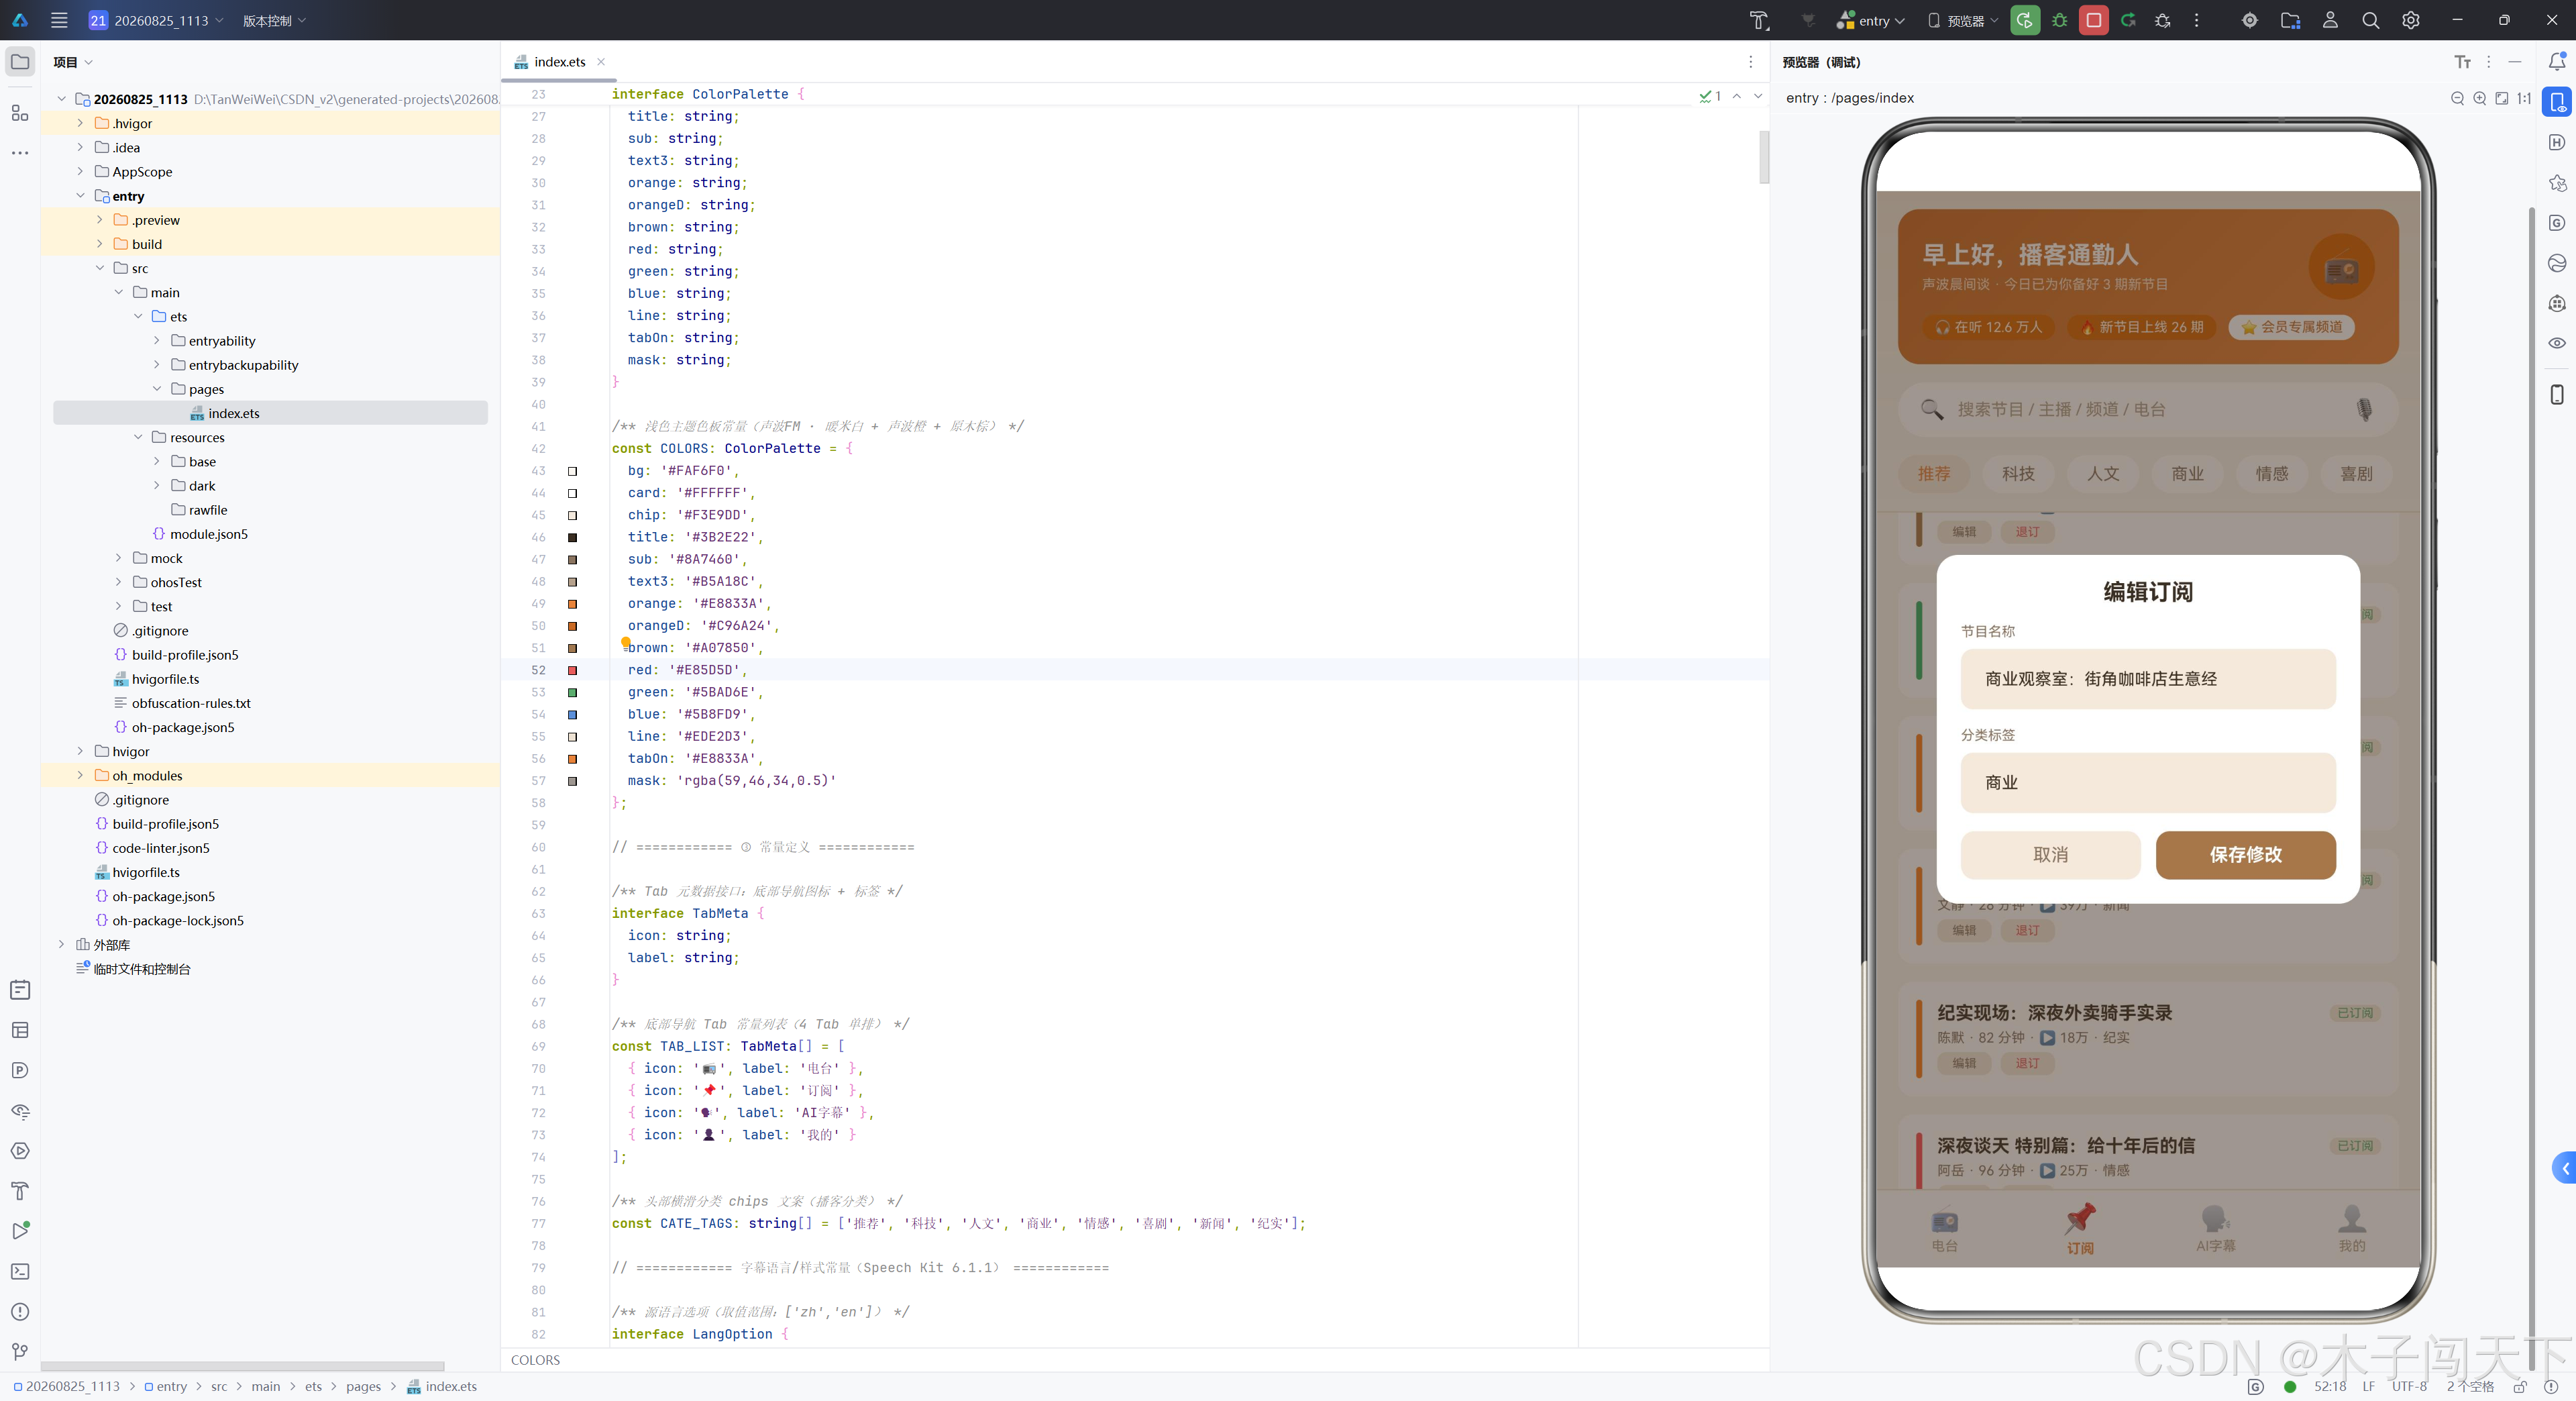Select the 电台 bottom tab in preview

pyautogui.click(x=1944, y=1229)
